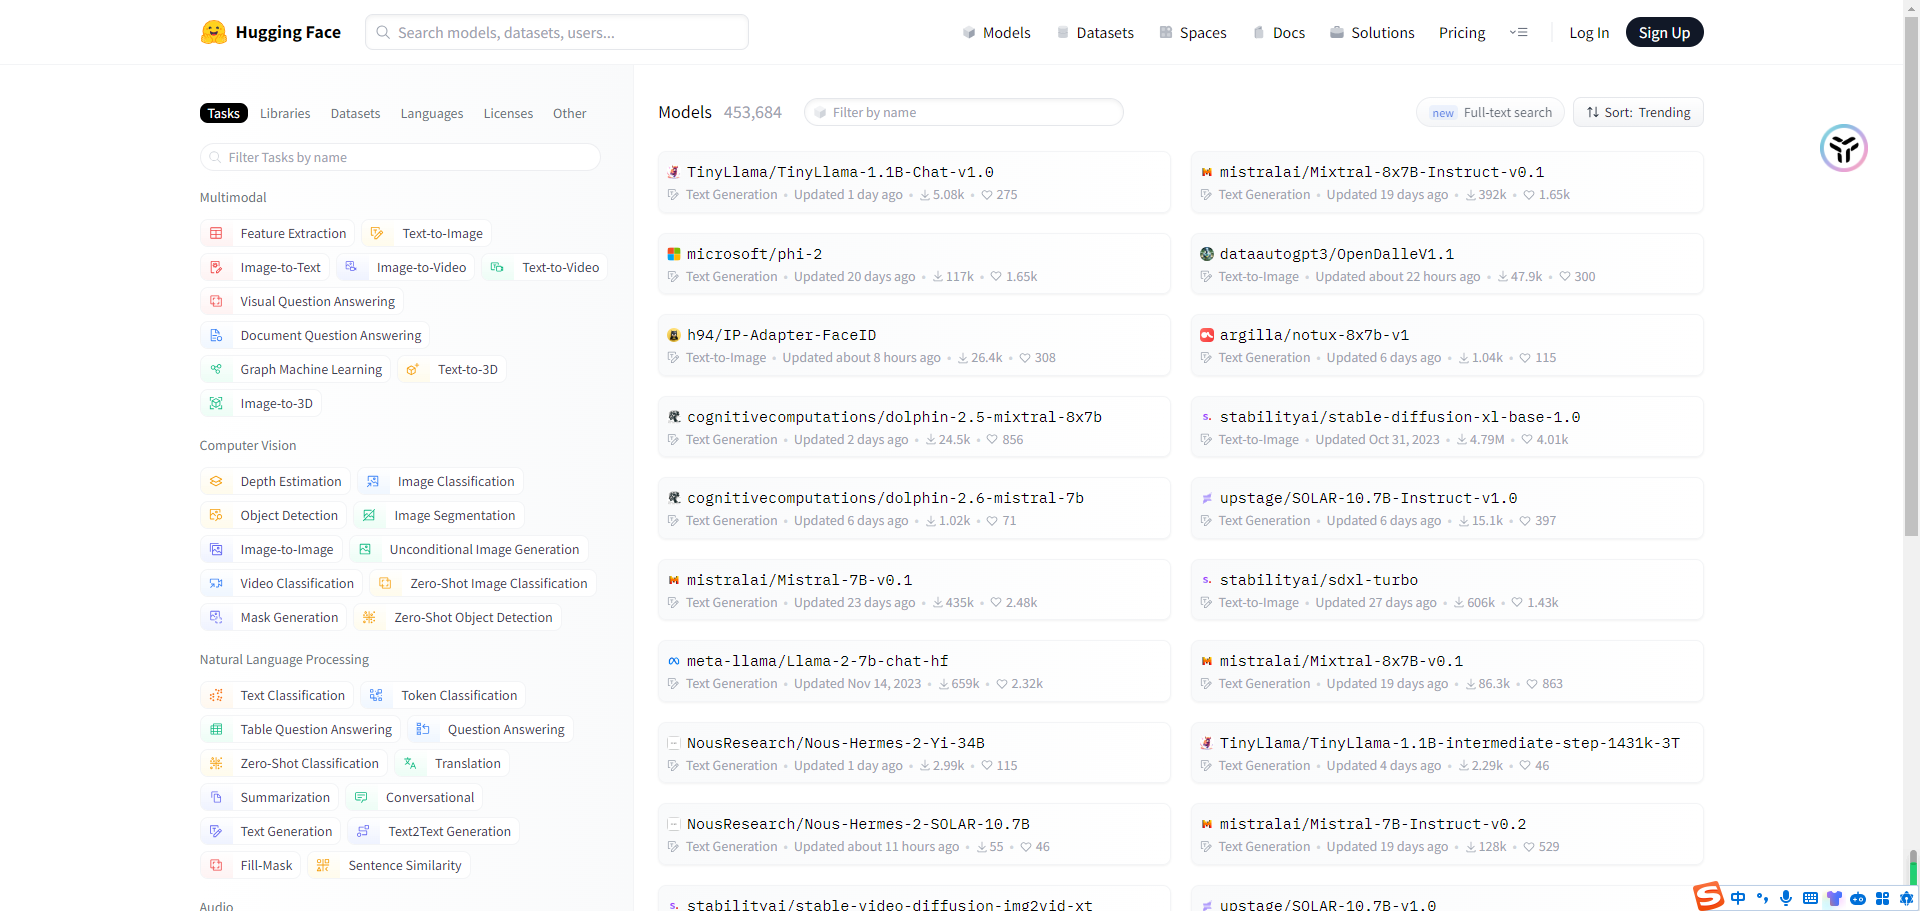Click the Depth Estimation task icon
The width and height of the screenshot is (1920, 911).
(216, 481)
